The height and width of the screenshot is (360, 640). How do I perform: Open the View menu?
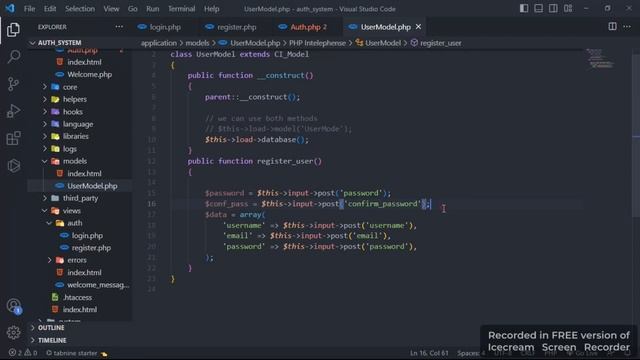111,9
